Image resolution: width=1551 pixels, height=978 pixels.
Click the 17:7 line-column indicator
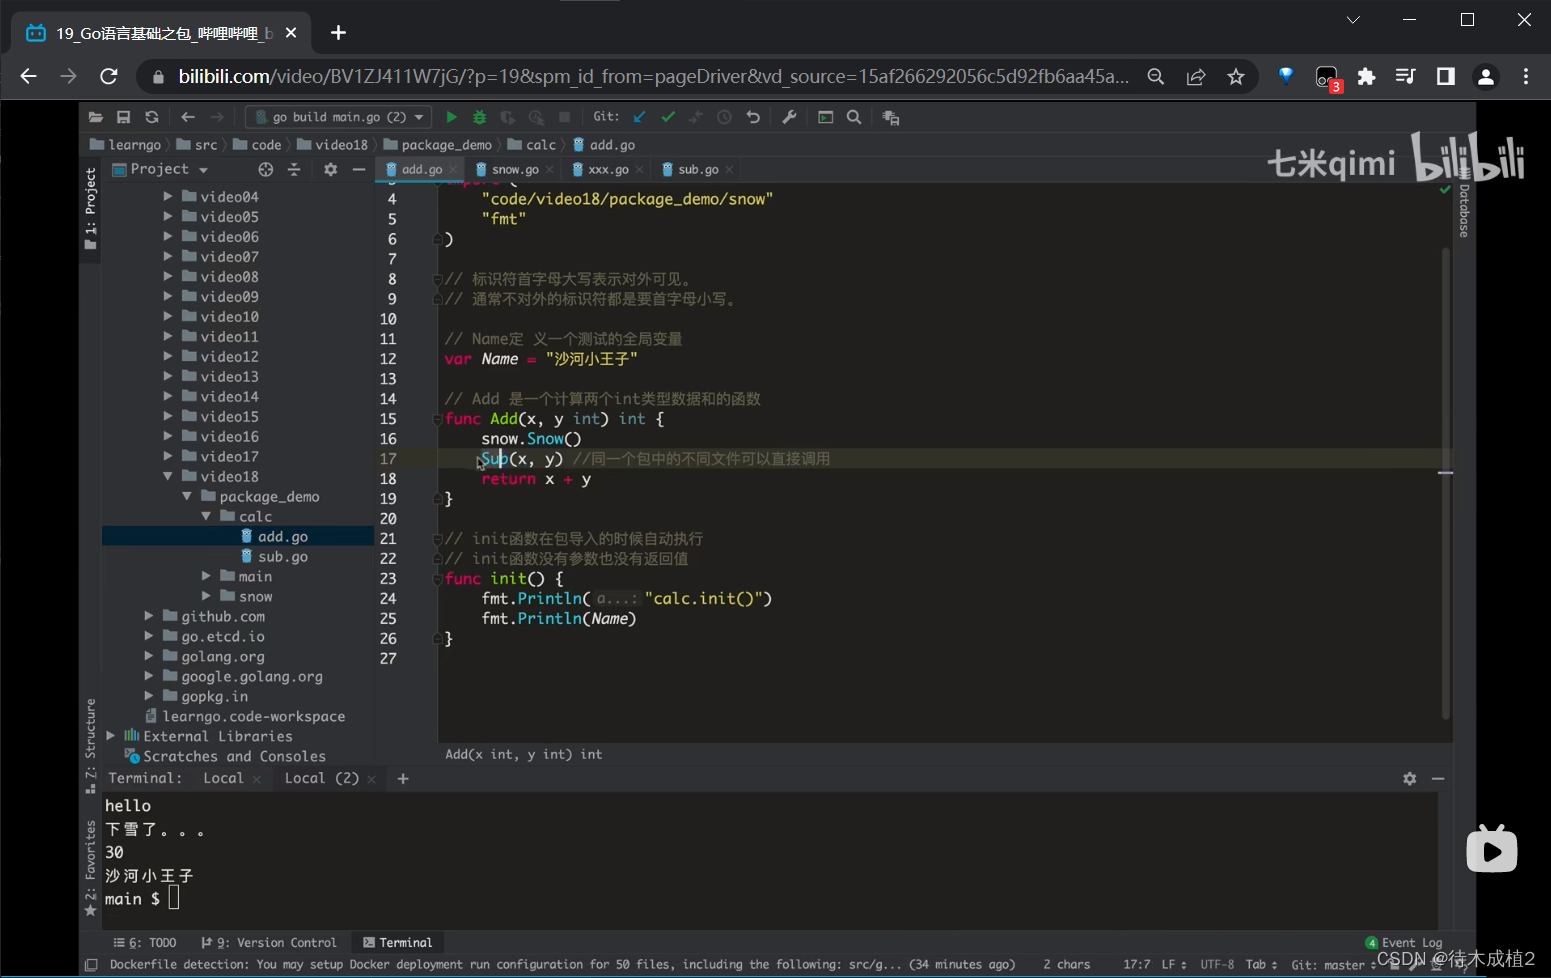[x=1136, y=964]
